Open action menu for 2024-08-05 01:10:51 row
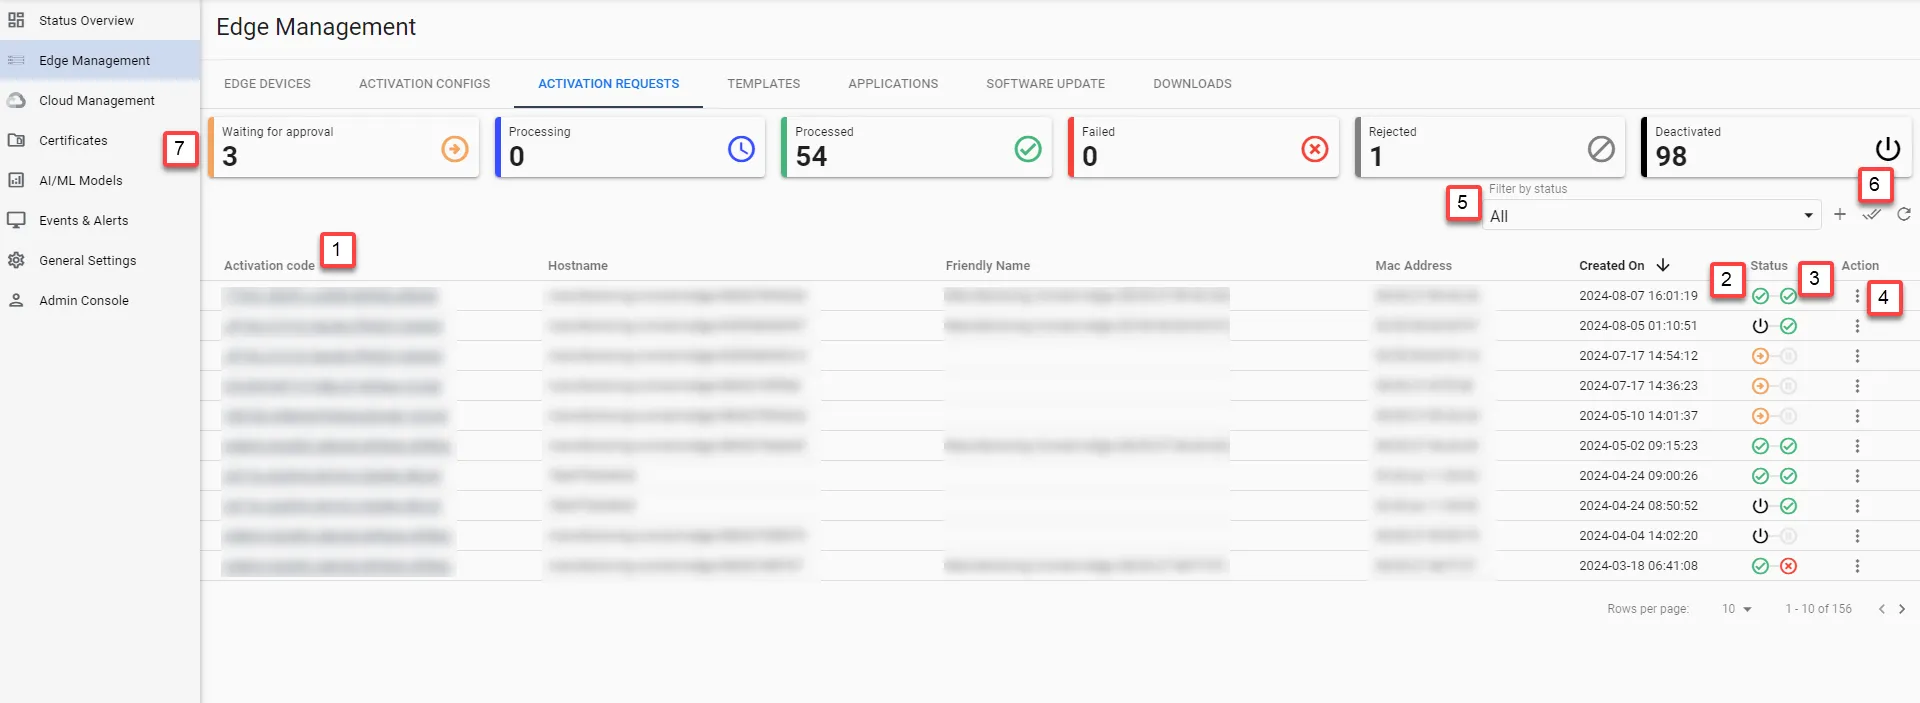The image size is (1920, 703). (x=1857, y=326)
